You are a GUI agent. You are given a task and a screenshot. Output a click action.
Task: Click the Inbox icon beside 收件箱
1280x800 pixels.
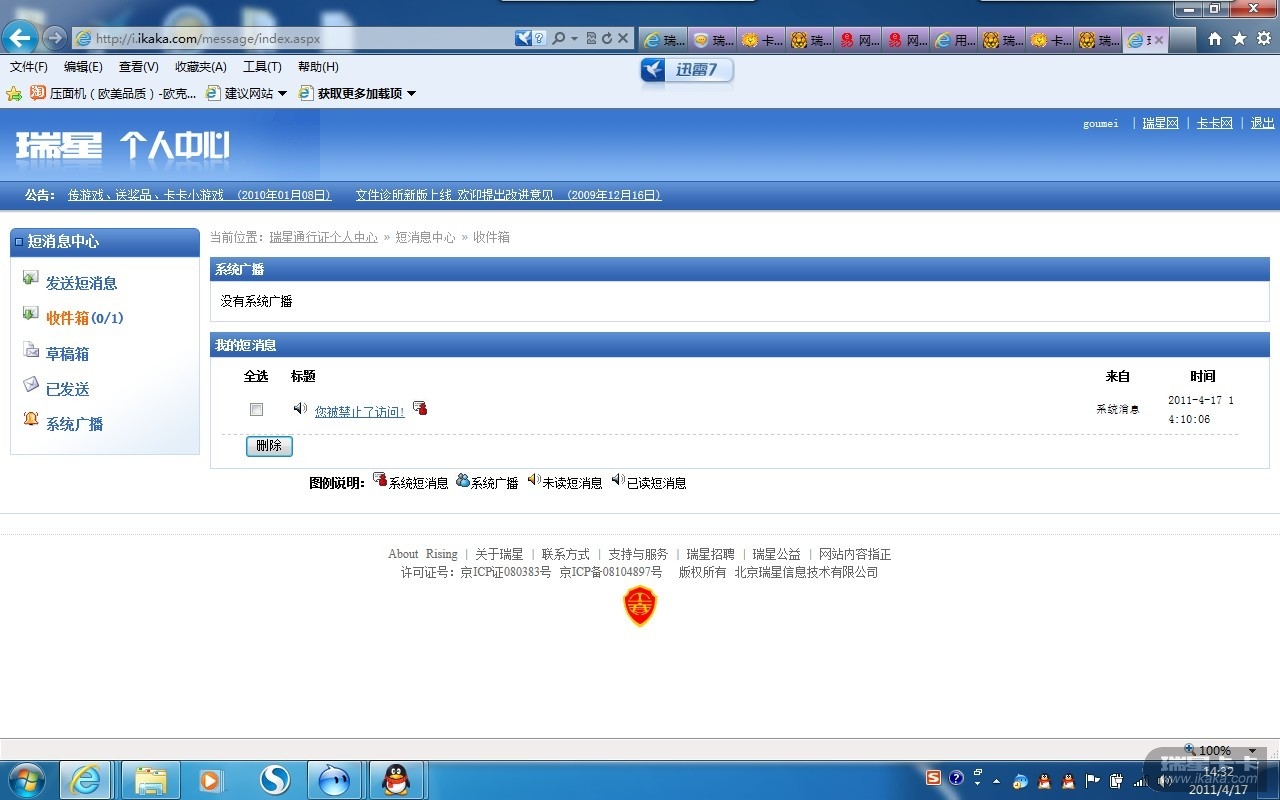point(31,313)
